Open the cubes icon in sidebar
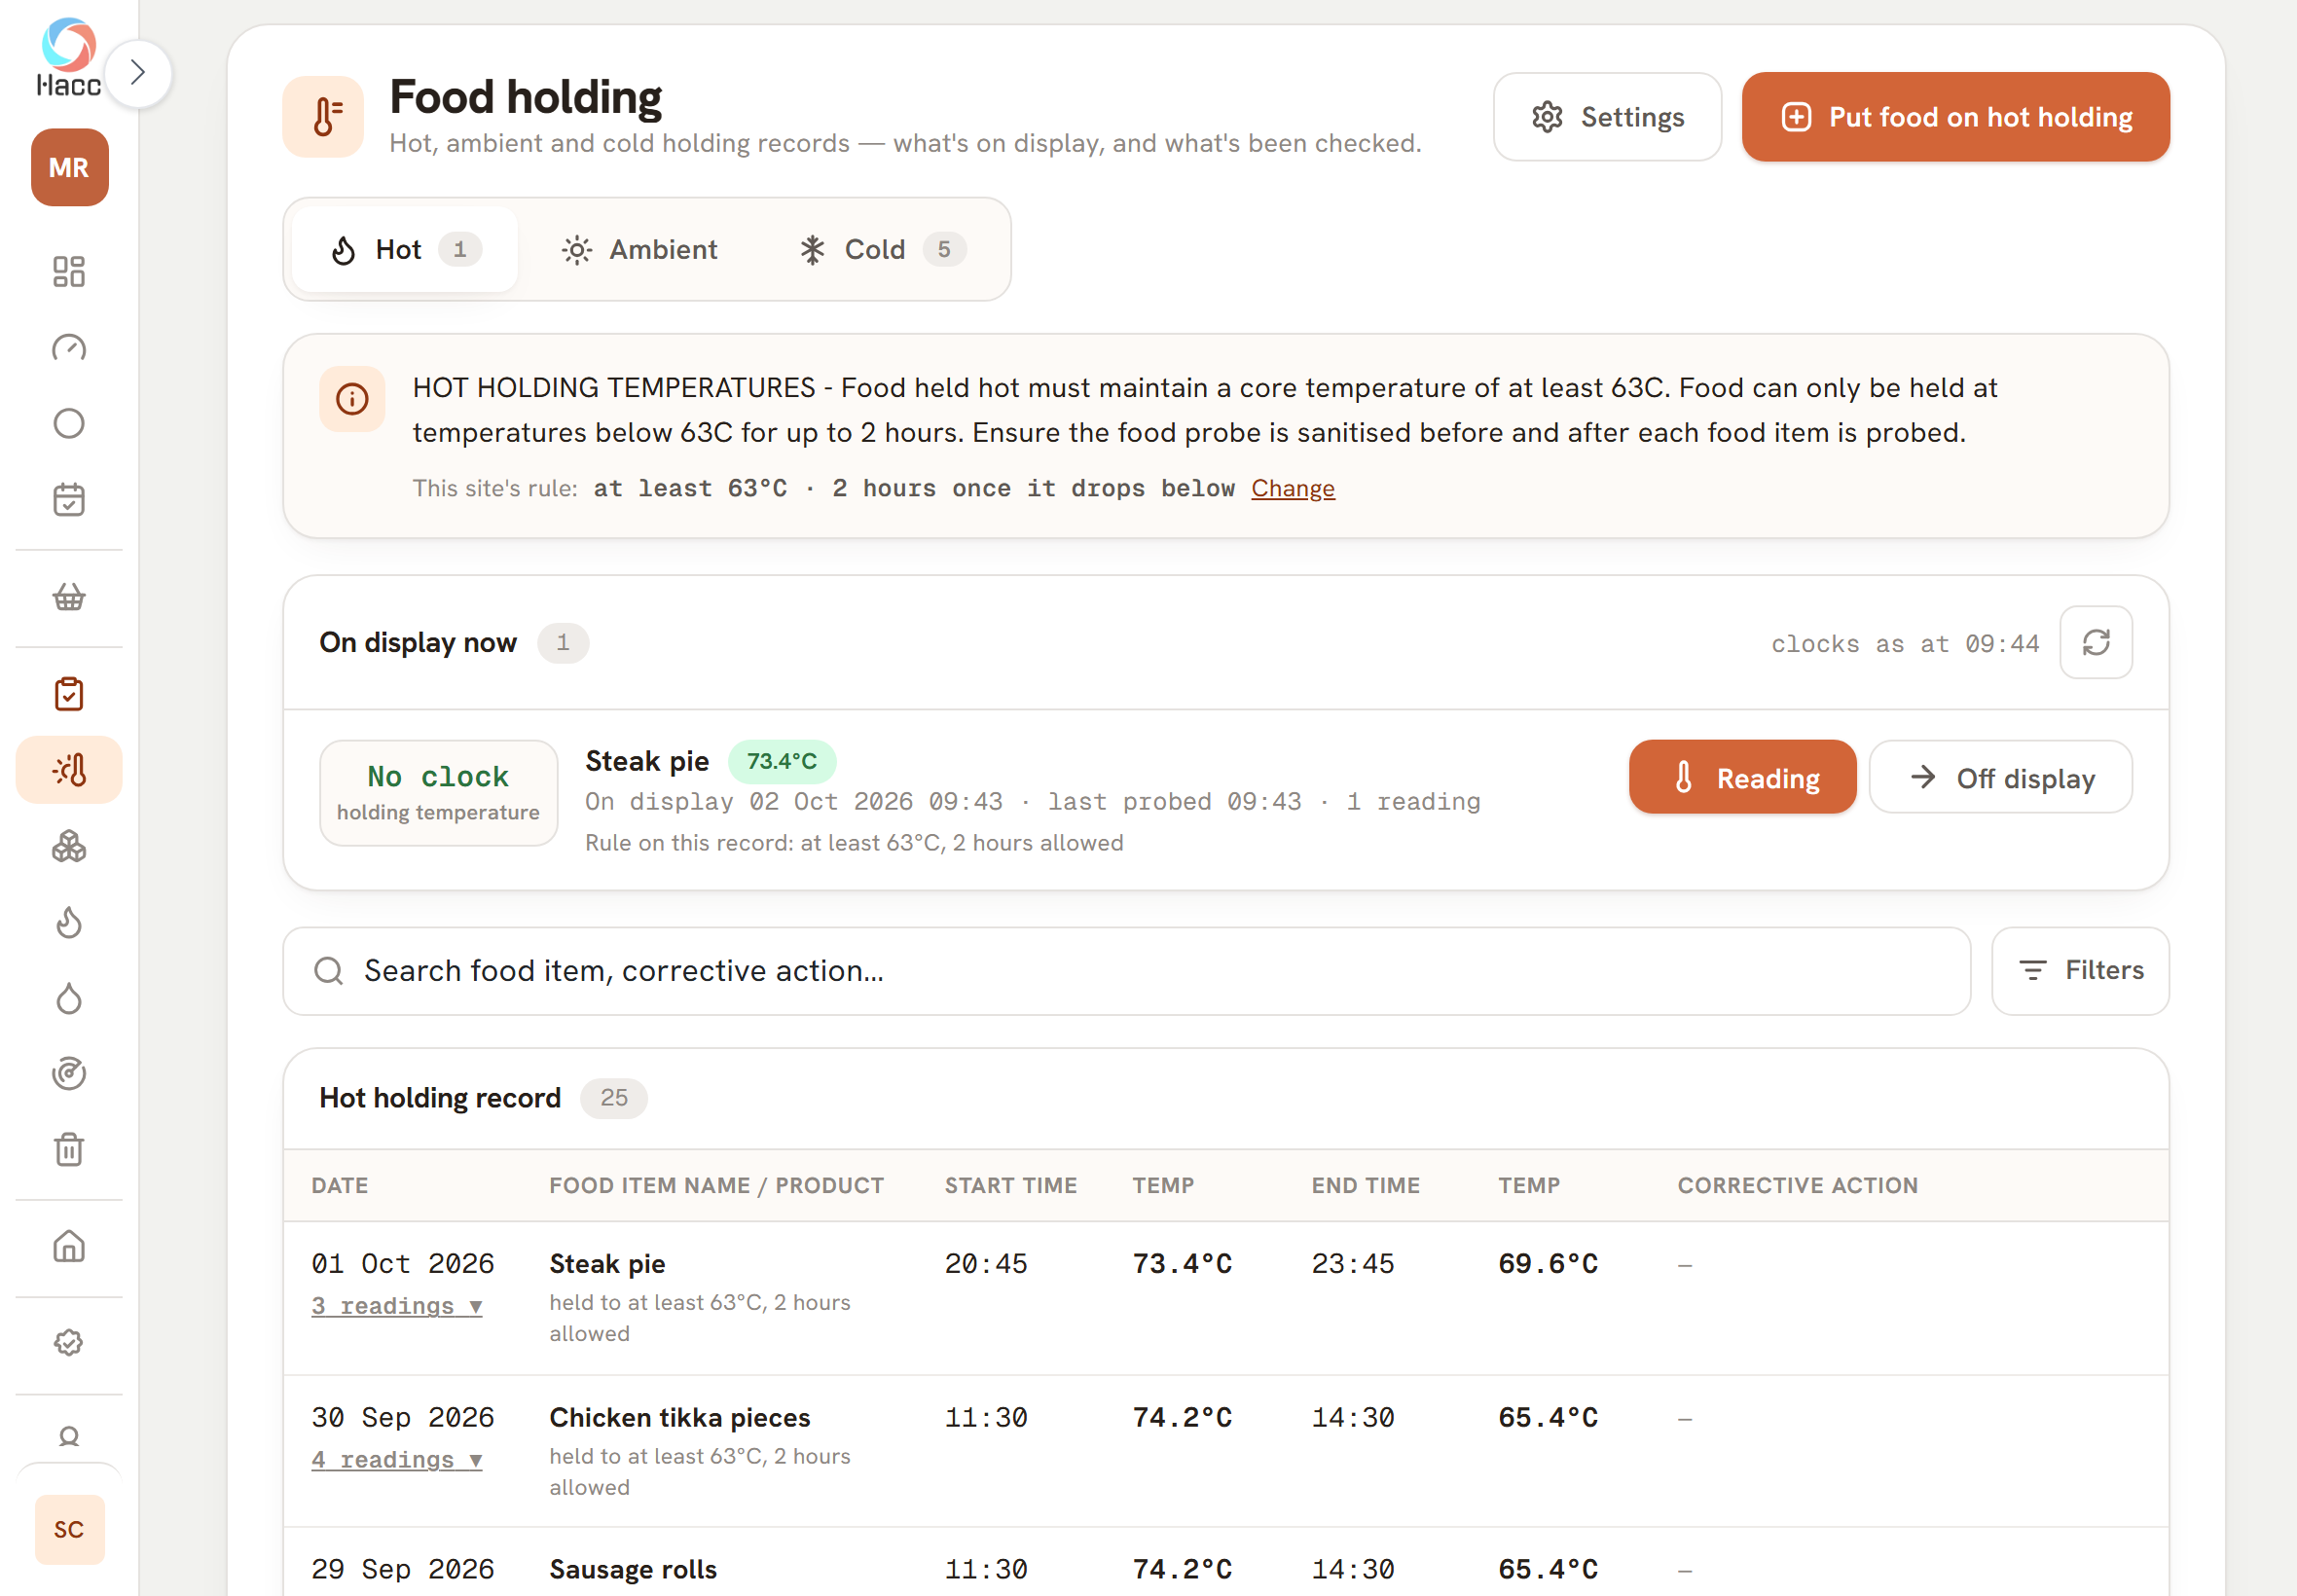The image size is (2297, 1596). (x=69, y=847)
